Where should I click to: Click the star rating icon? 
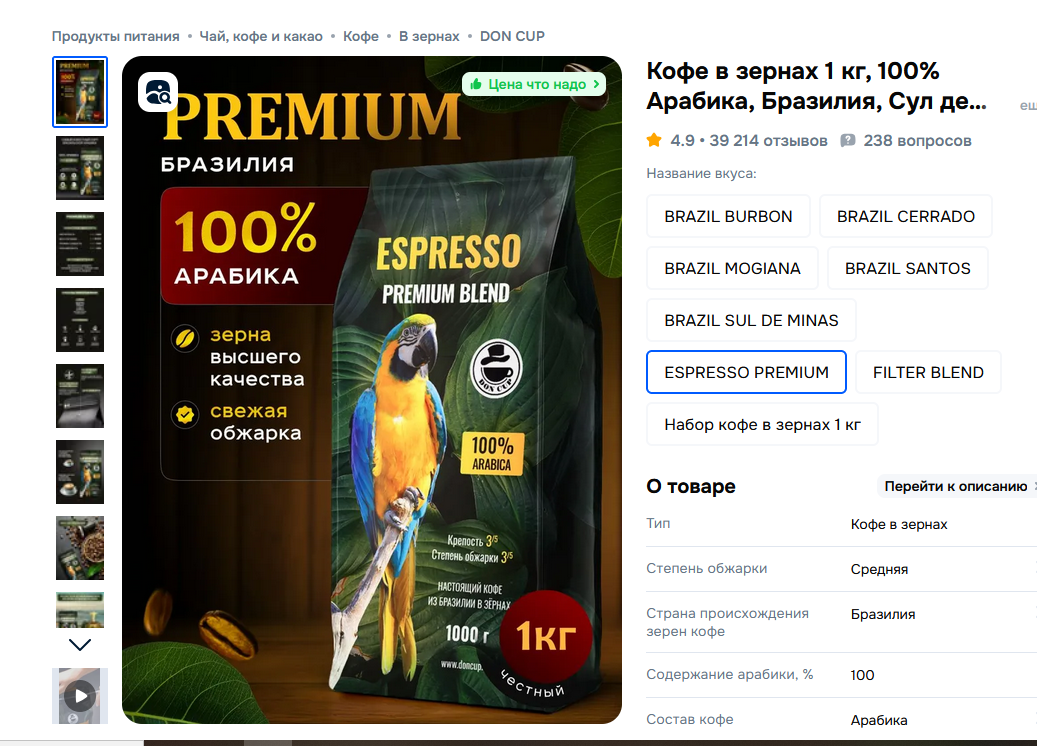[x=654, y=140]
